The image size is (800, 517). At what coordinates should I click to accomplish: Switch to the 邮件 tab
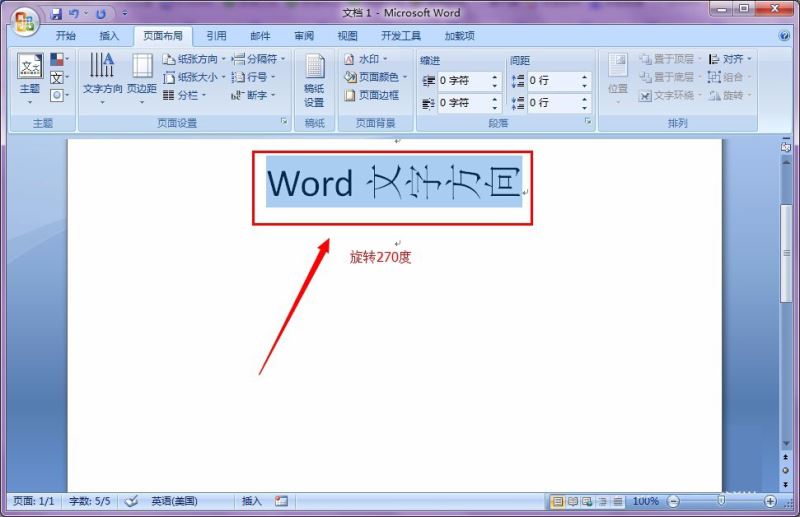coord(260,36)
